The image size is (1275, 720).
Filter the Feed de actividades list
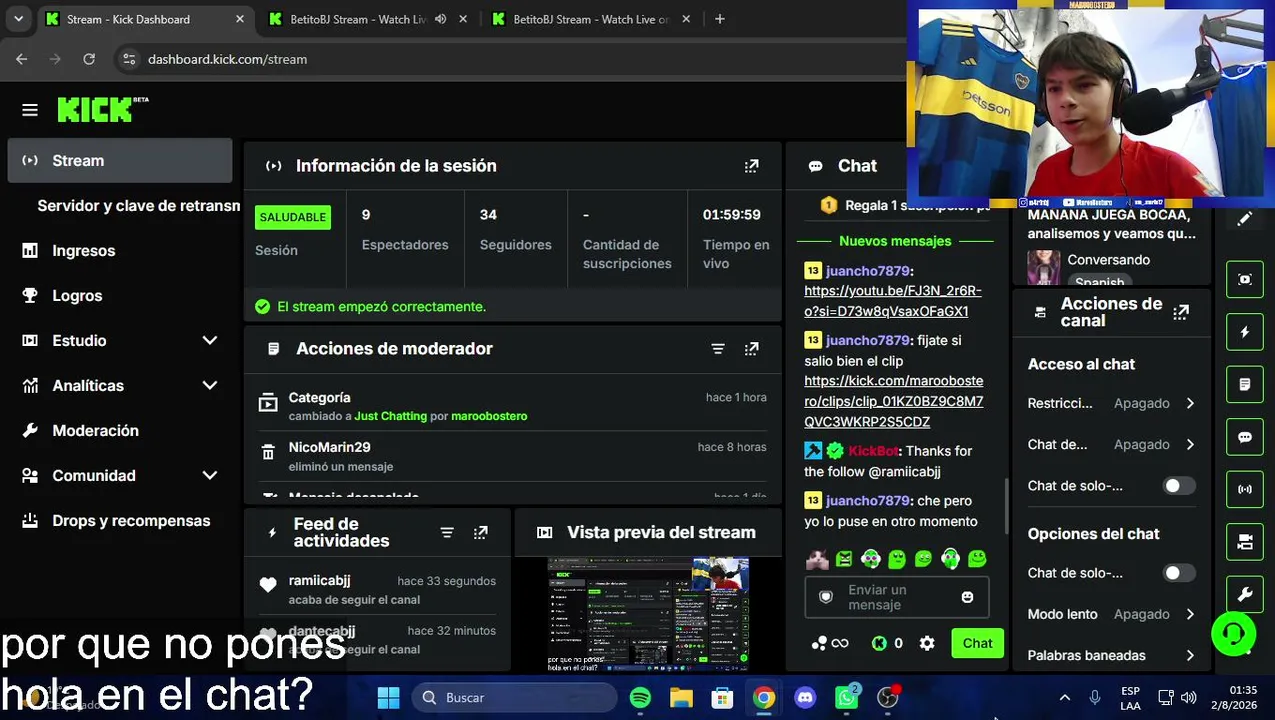[x=447, y=533]
